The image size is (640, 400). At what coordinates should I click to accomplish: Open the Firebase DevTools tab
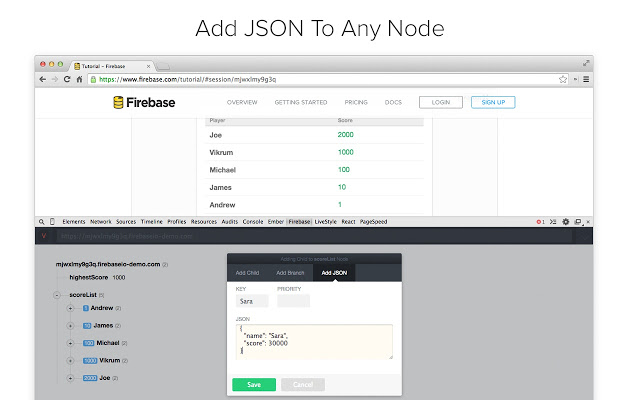(x=299, y=222)
